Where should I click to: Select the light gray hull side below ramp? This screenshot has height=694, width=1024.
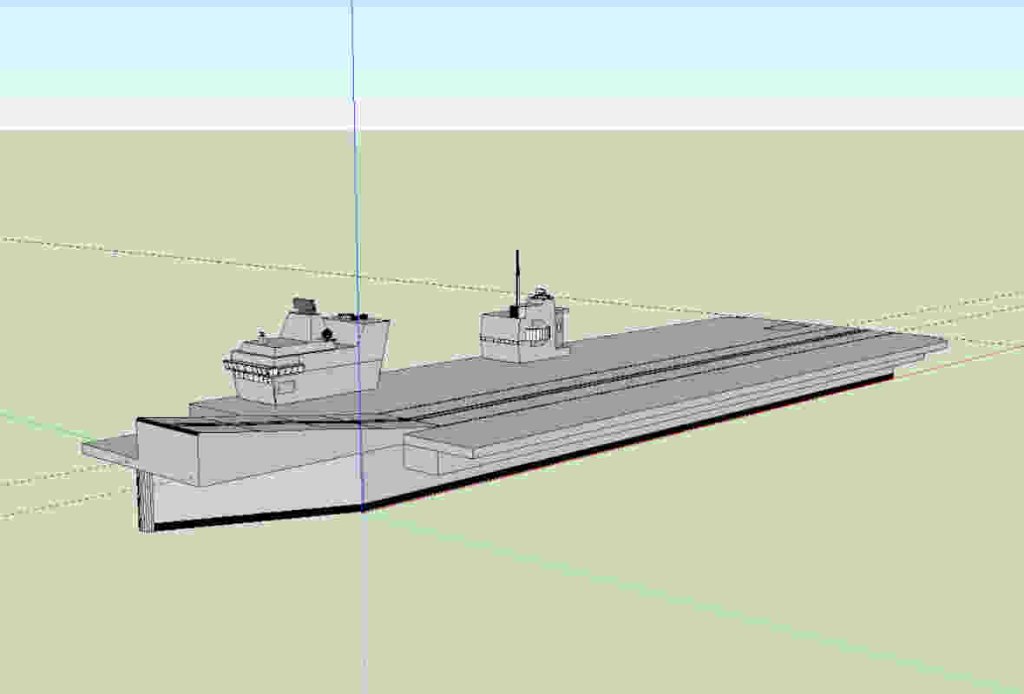pos(260,498)
